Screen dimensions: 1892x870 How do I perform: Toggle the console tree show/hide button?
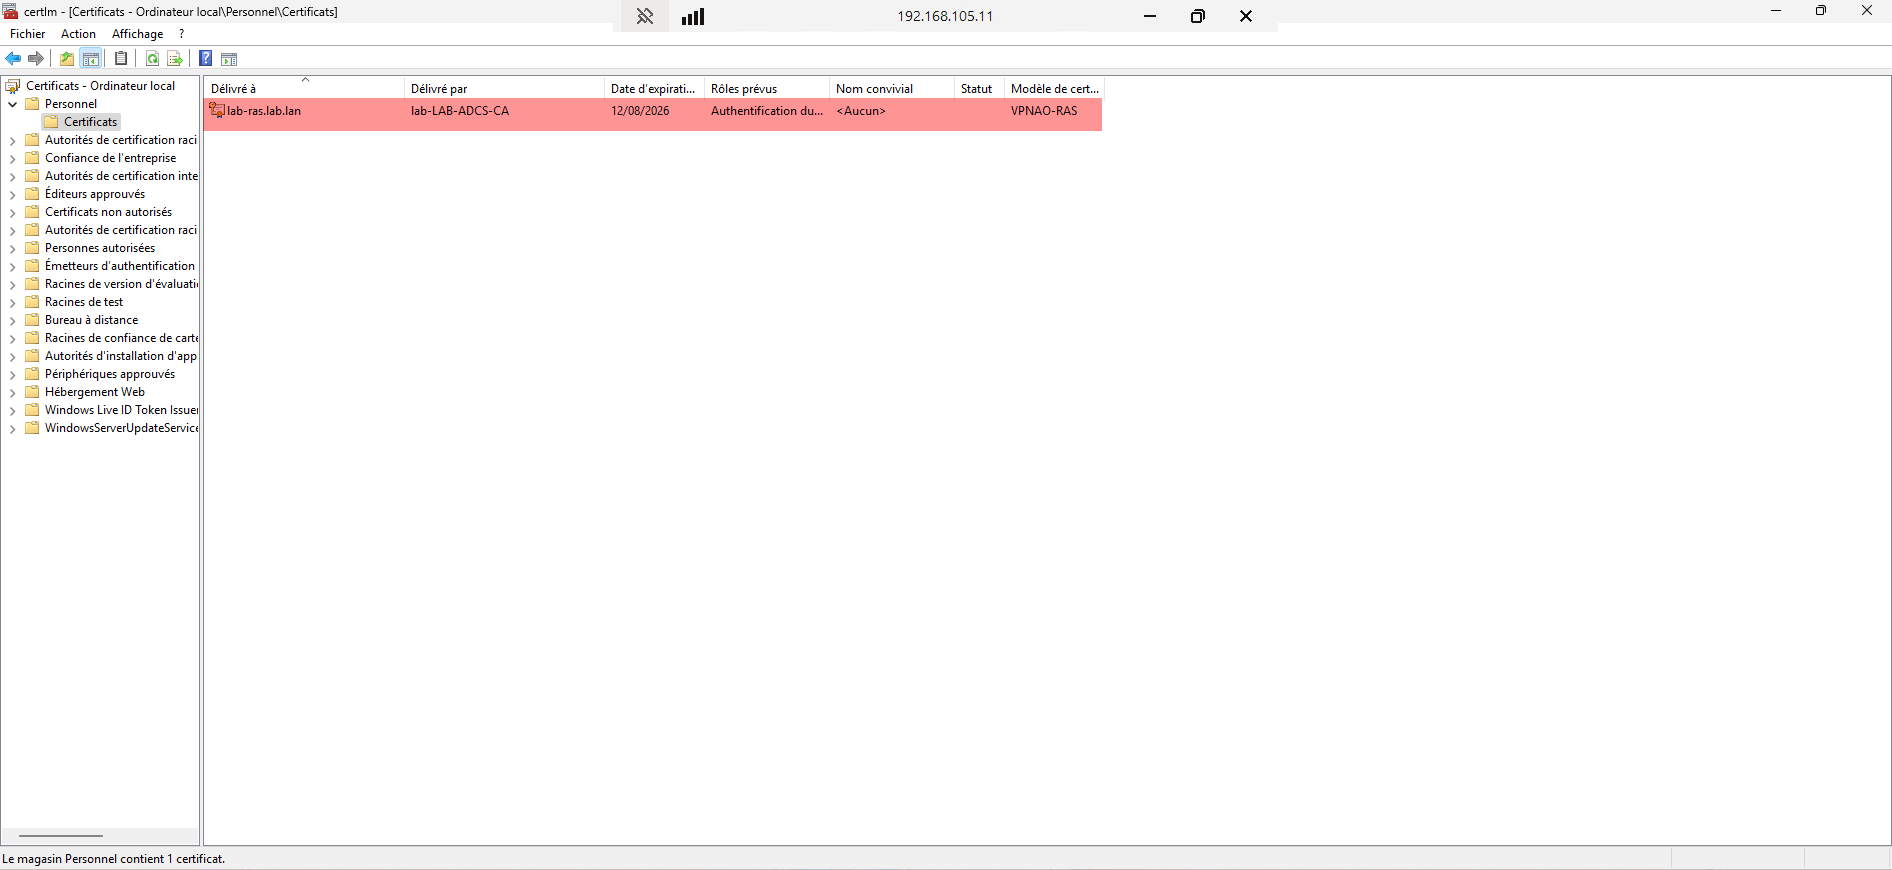pos(91,59)
